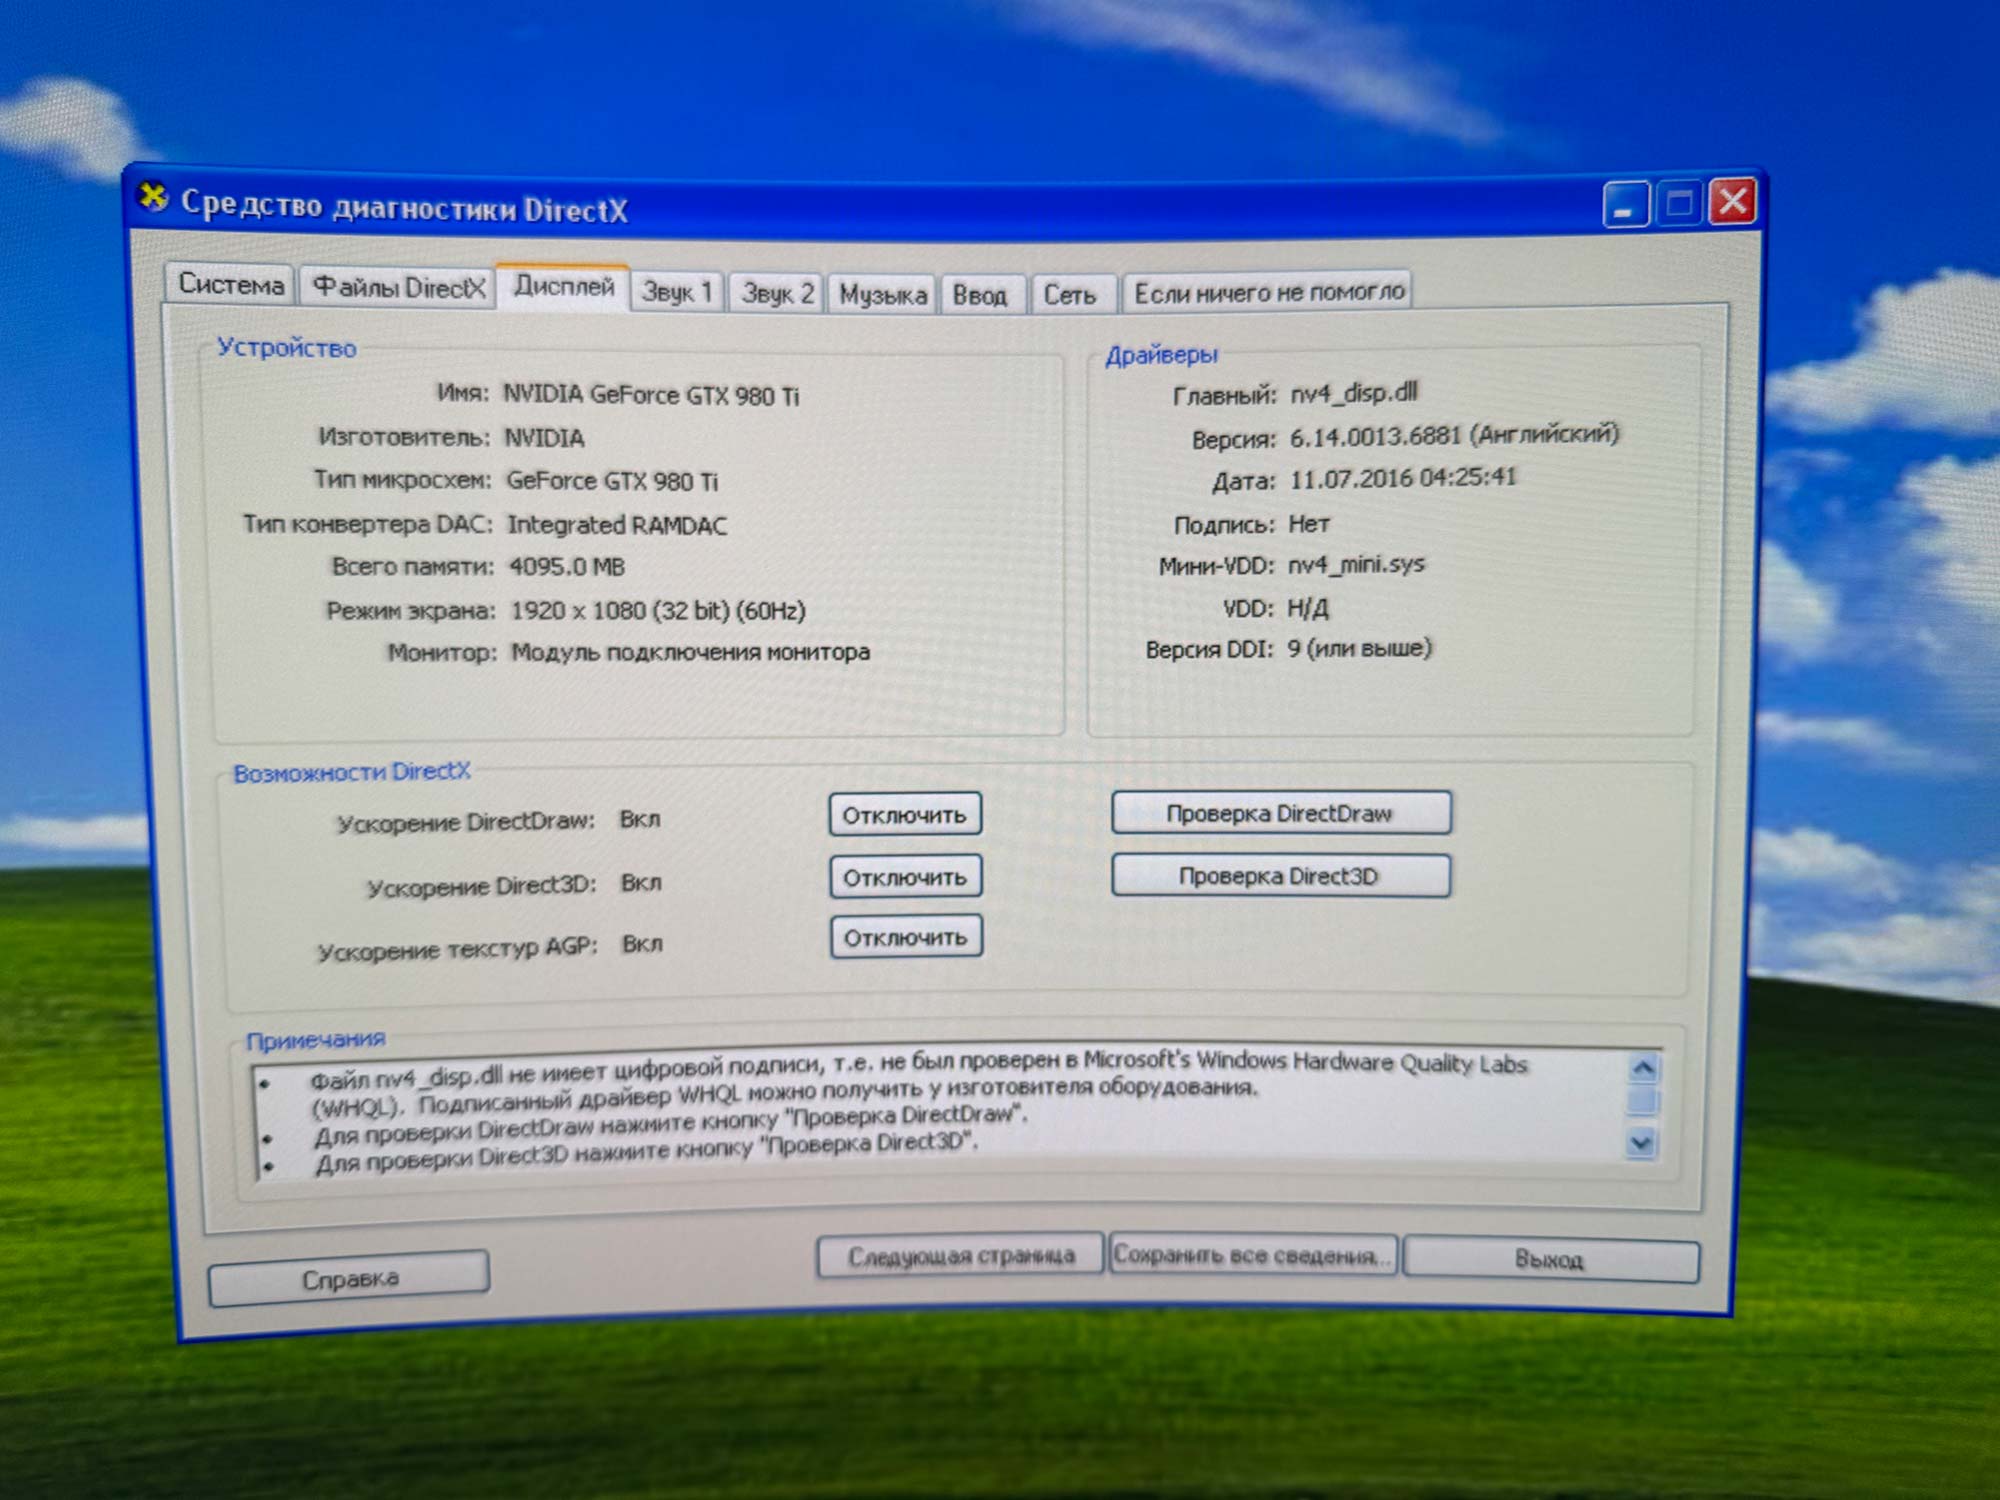Open the Если ничего не помогло tab
The height and width of the screenshot is (1500, 2000).
[1268, 293]
